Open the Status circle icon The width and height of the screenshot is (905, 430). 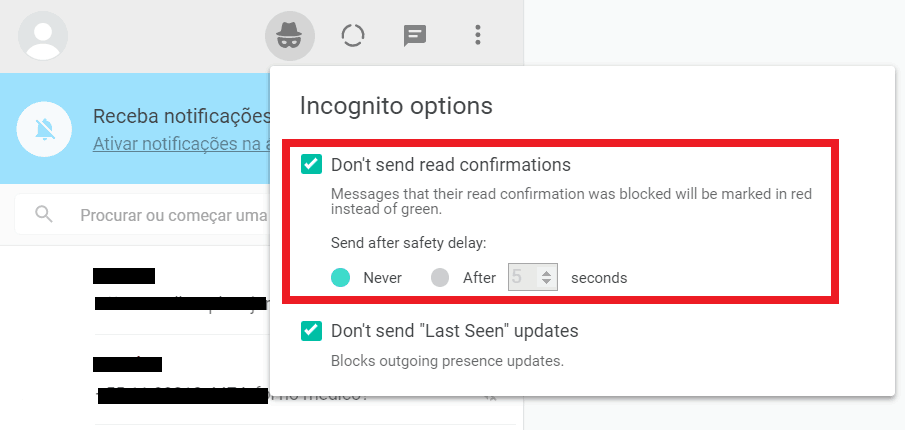pyautogui.click(x=353, y=36)
